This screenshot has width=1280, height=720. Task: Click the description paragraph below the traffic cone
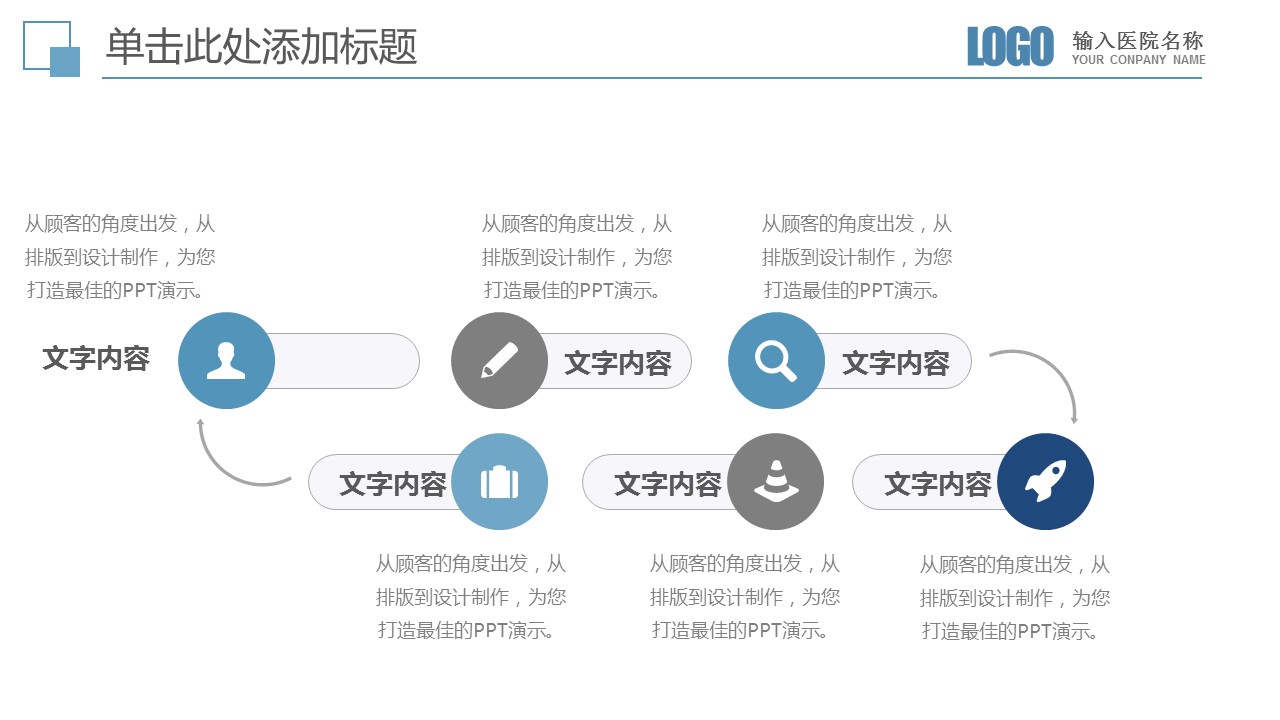click(744, 597)
